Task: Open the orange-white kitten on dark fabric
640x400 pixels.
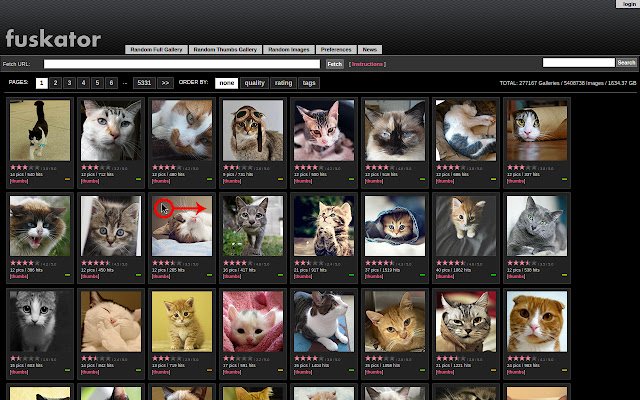Action: tap(466, 226)
